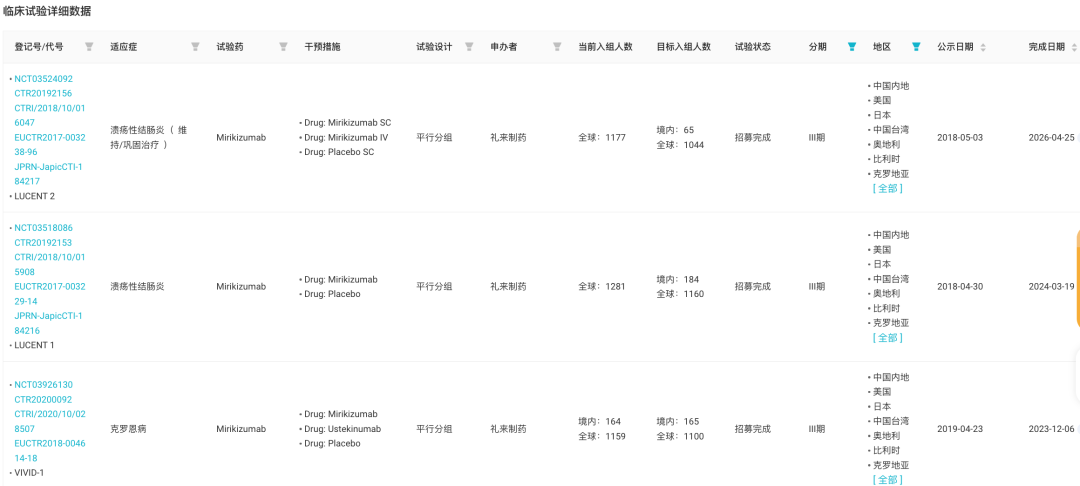Open trial link NCT03518086
The height and width of the screenshot is (486, 1080).
coord(43,227)
